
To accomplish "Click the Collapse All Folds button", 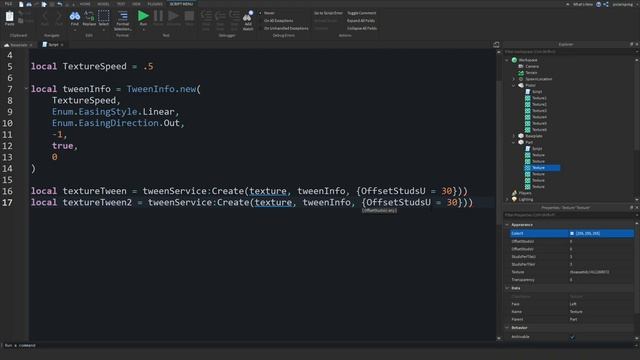I will 362,29.
